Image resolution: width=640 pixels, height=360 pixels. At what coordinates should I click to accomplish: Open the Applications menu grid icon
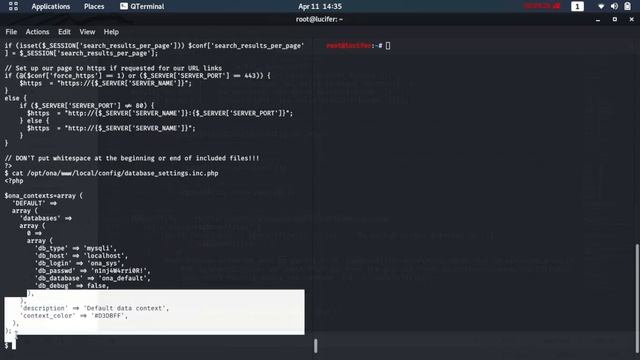(13, 6)
